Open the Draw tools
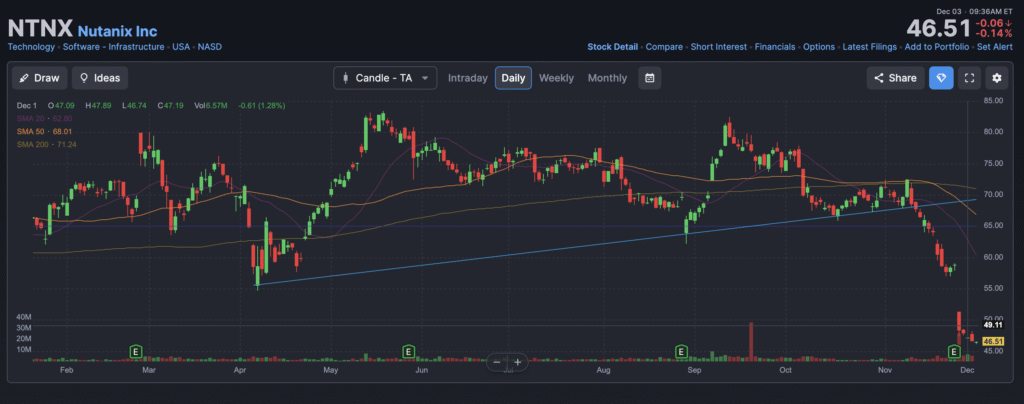The height and width of the screenshot is (404, 1024). pyautogui.click(x=38, y=78)
